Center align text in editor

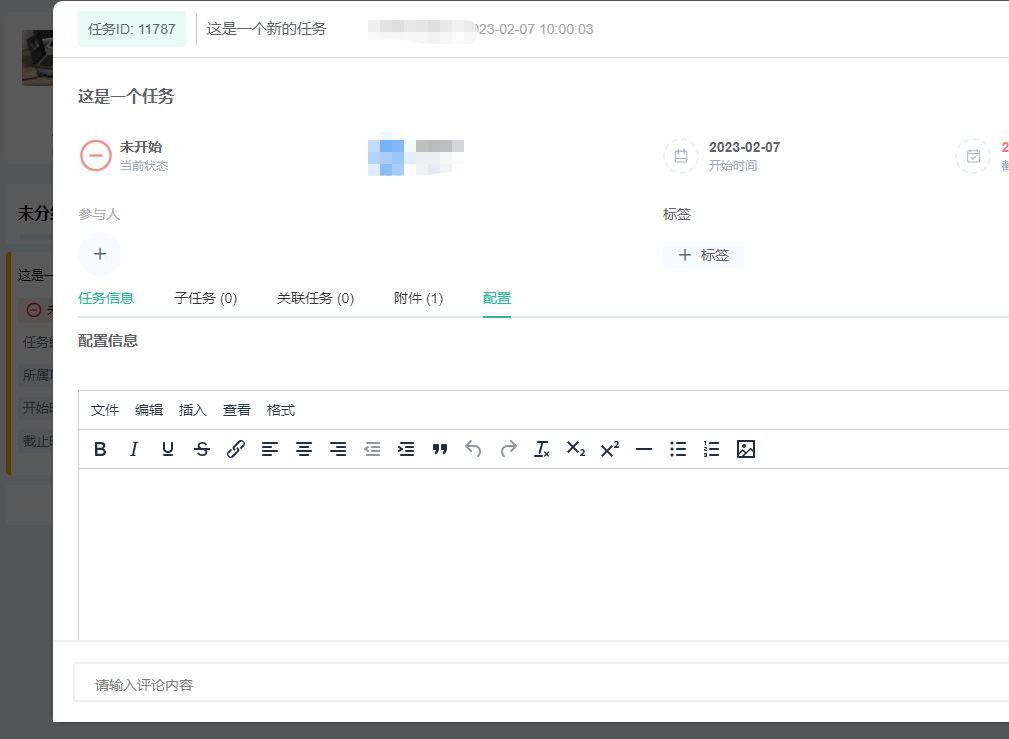[304, 450]
